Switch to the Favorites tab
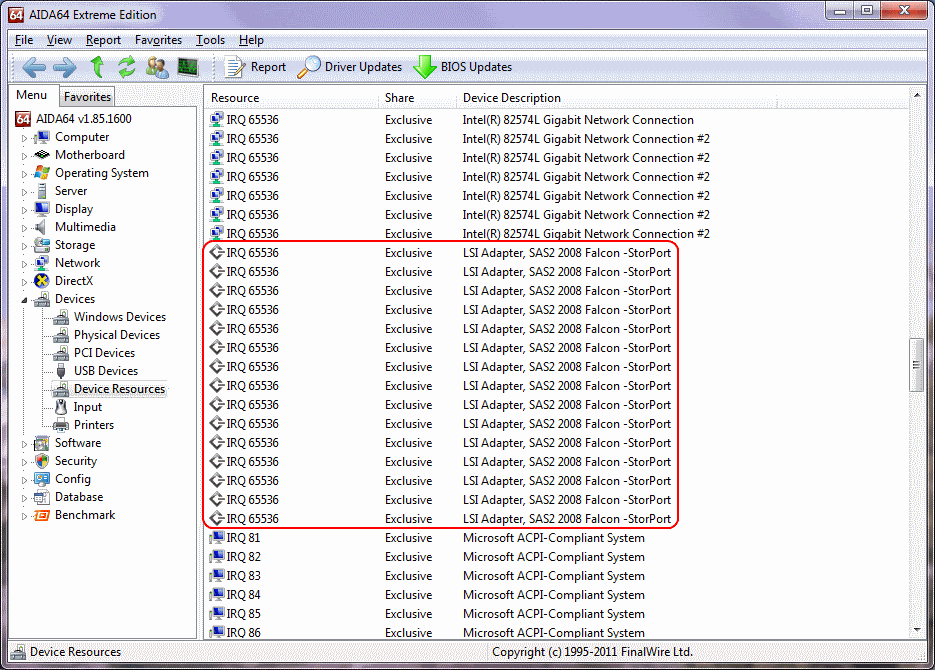Image resolution: width=935 pixels, height=670 pixels. [x=87, y=97]
